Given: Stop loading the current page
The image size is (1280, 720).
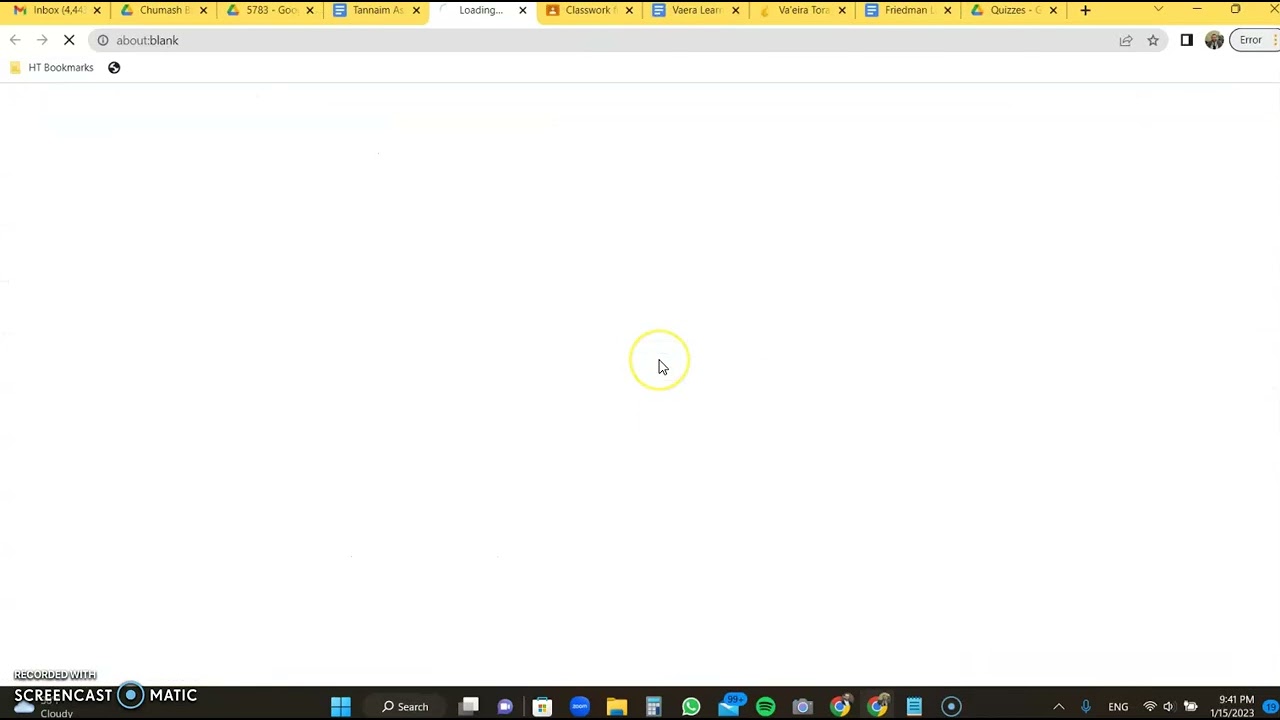Looking at the screenshot, I should [69, 40].
